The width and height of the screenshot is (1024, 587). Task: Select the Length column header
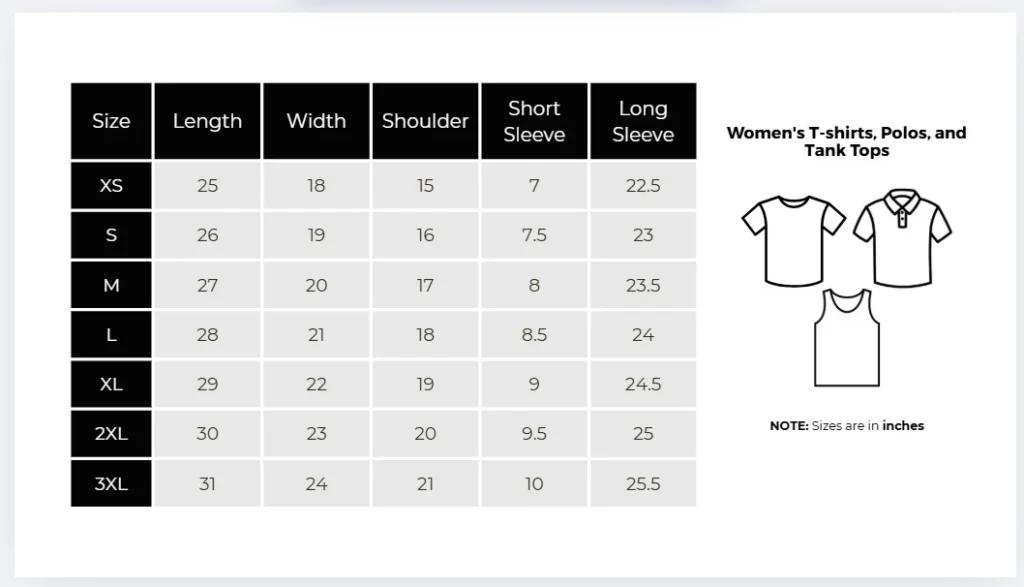[x=207, y=121]
